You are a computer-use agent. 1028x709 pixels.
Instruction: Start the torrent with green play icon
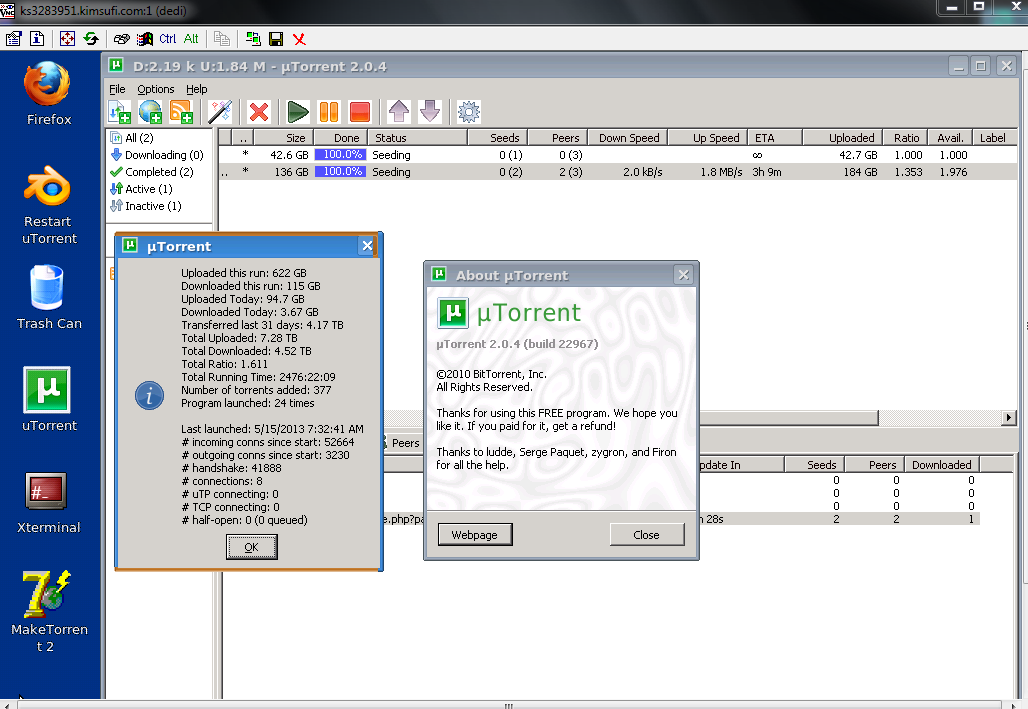(x=298, y=112)
